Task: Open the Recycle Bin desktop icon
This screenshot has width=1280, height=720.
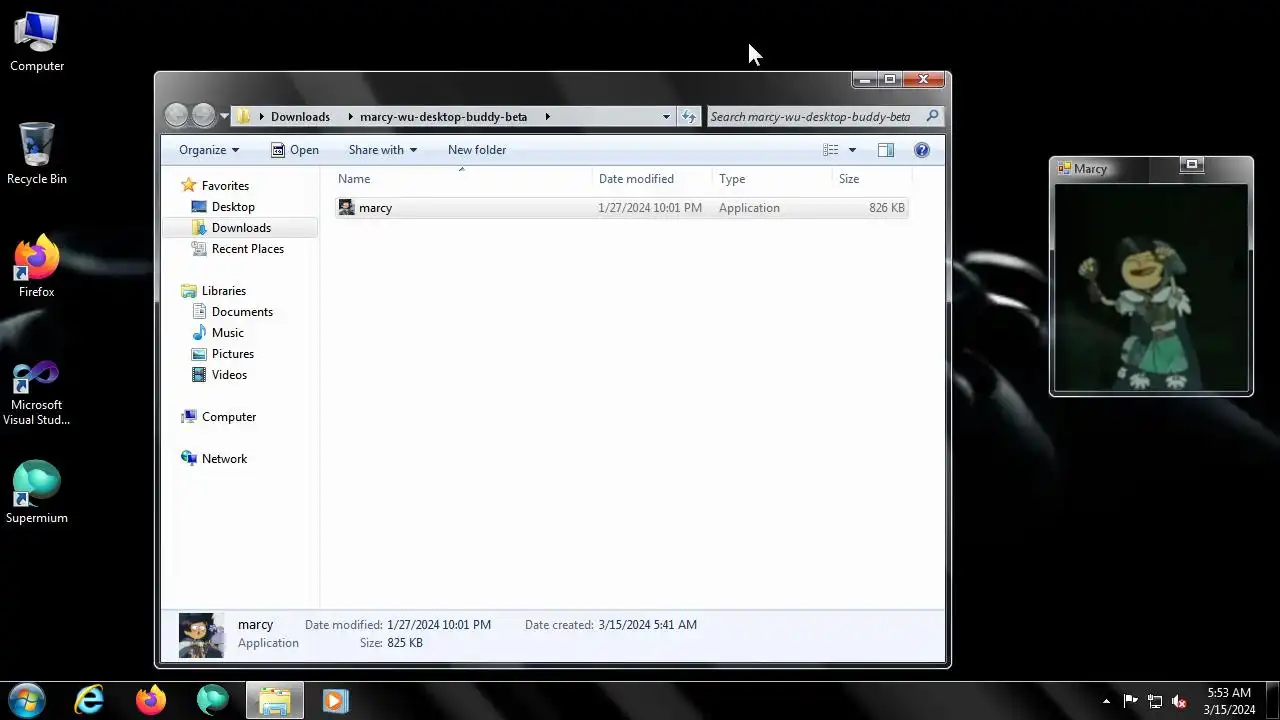Action: [x=37, y=154]
